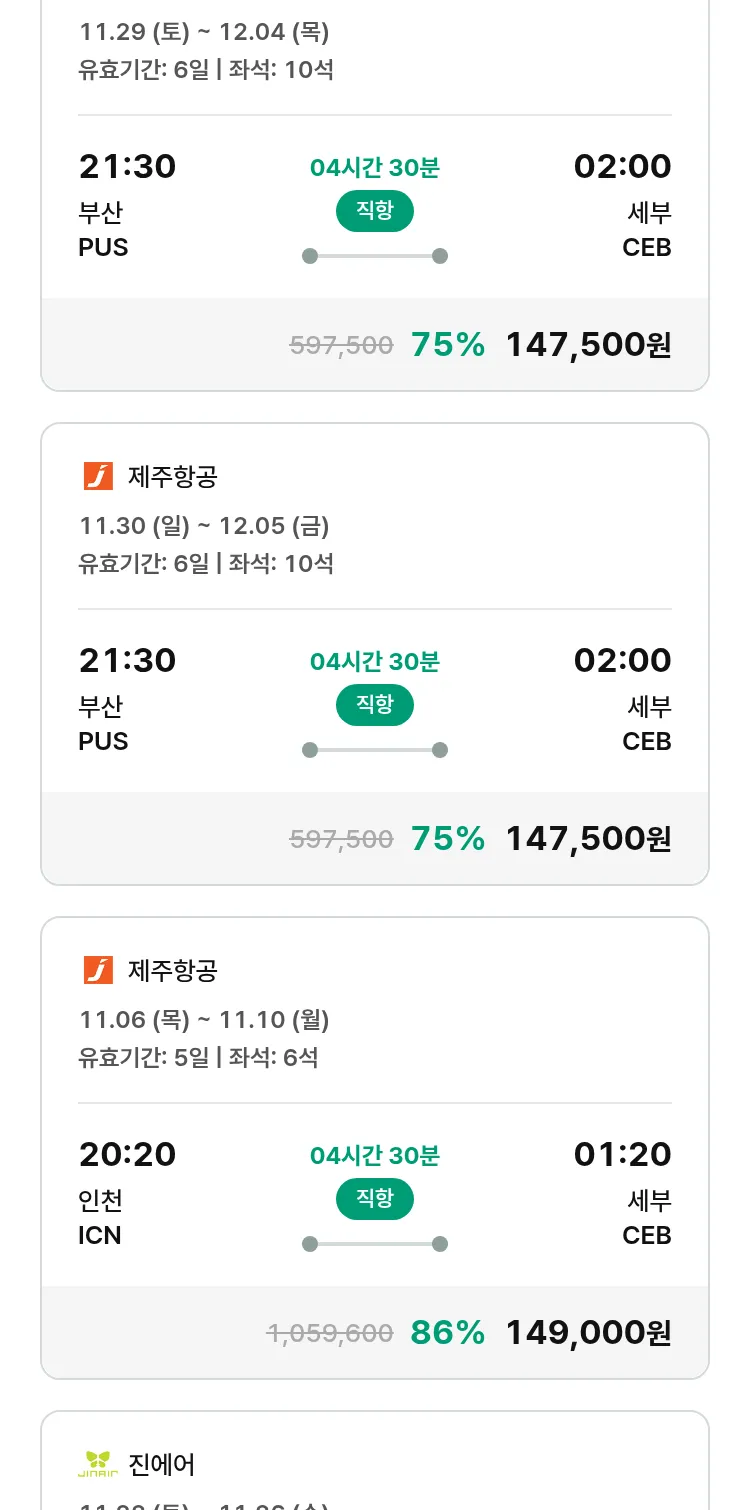Tap the 11.06 (목) ~ 11.10 (월) date range
The image size is (750, 1510).
[204, 1020]
